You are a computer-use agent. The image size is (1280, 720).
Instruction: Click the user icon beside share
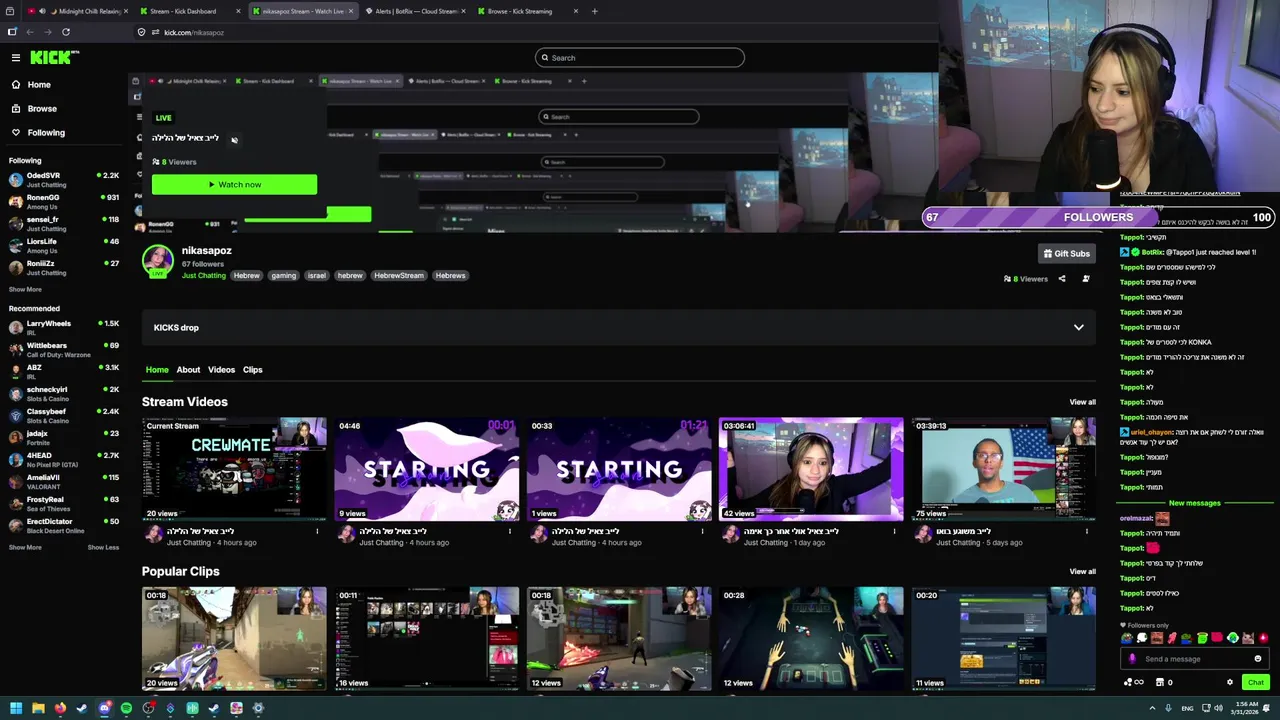pos(1086,279)
